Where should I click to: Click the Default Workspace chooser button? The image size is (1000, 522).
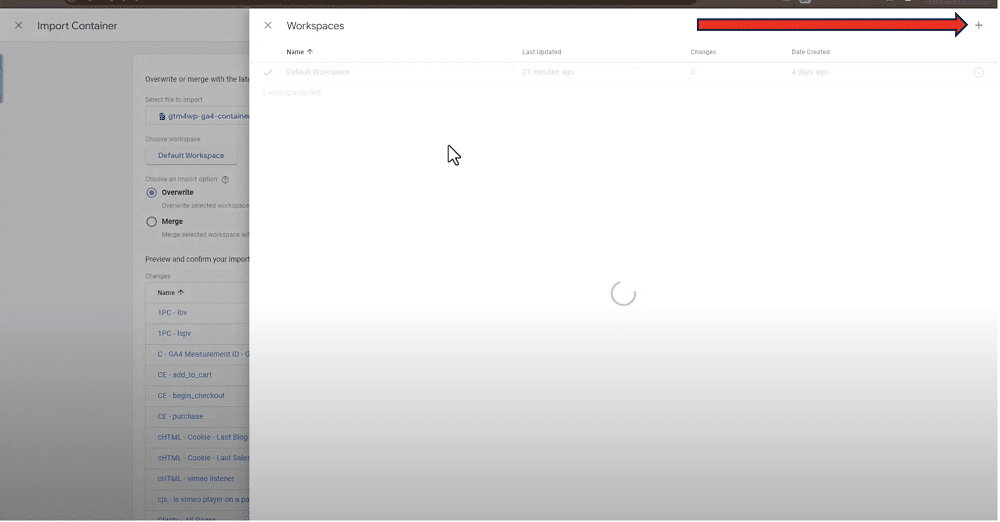[x=191, y=156]
